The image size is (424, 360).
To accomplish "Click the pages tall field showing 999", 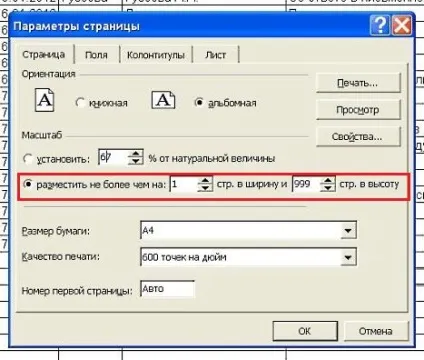I will (x=306, y=184).
